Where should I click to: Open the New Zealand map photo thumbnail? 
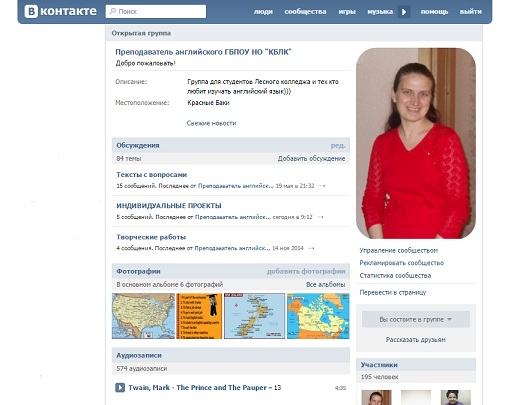point(254,316)
